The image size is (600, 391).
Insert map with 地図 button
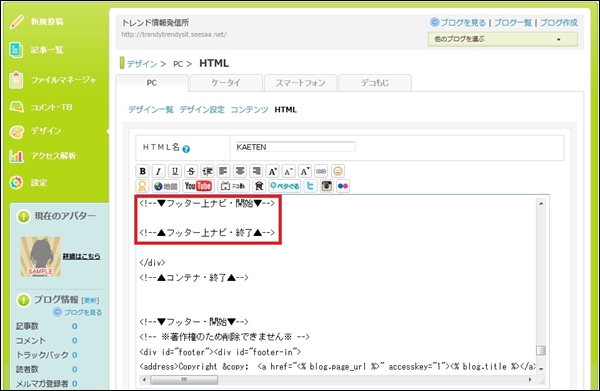pos(166,186)
